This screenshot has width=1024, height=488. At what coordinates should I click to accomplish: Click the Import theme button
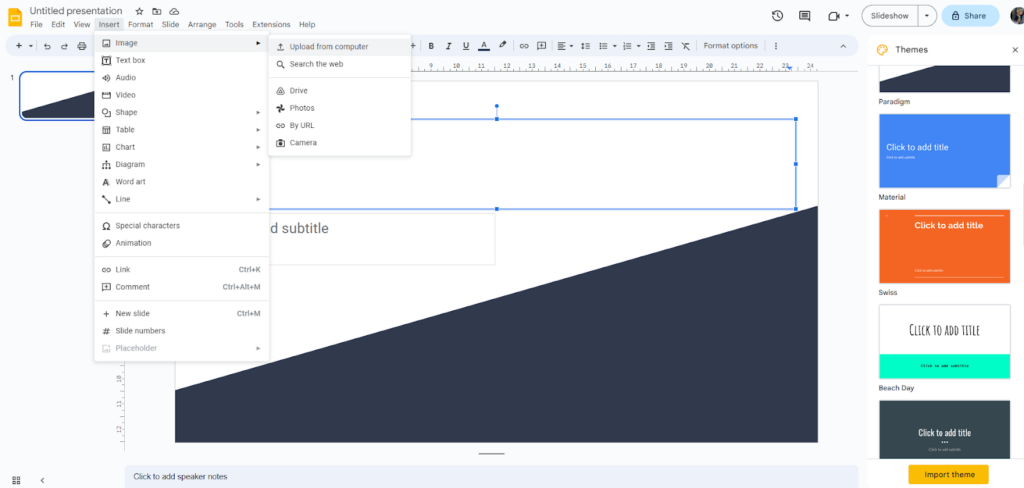[948, 474]
